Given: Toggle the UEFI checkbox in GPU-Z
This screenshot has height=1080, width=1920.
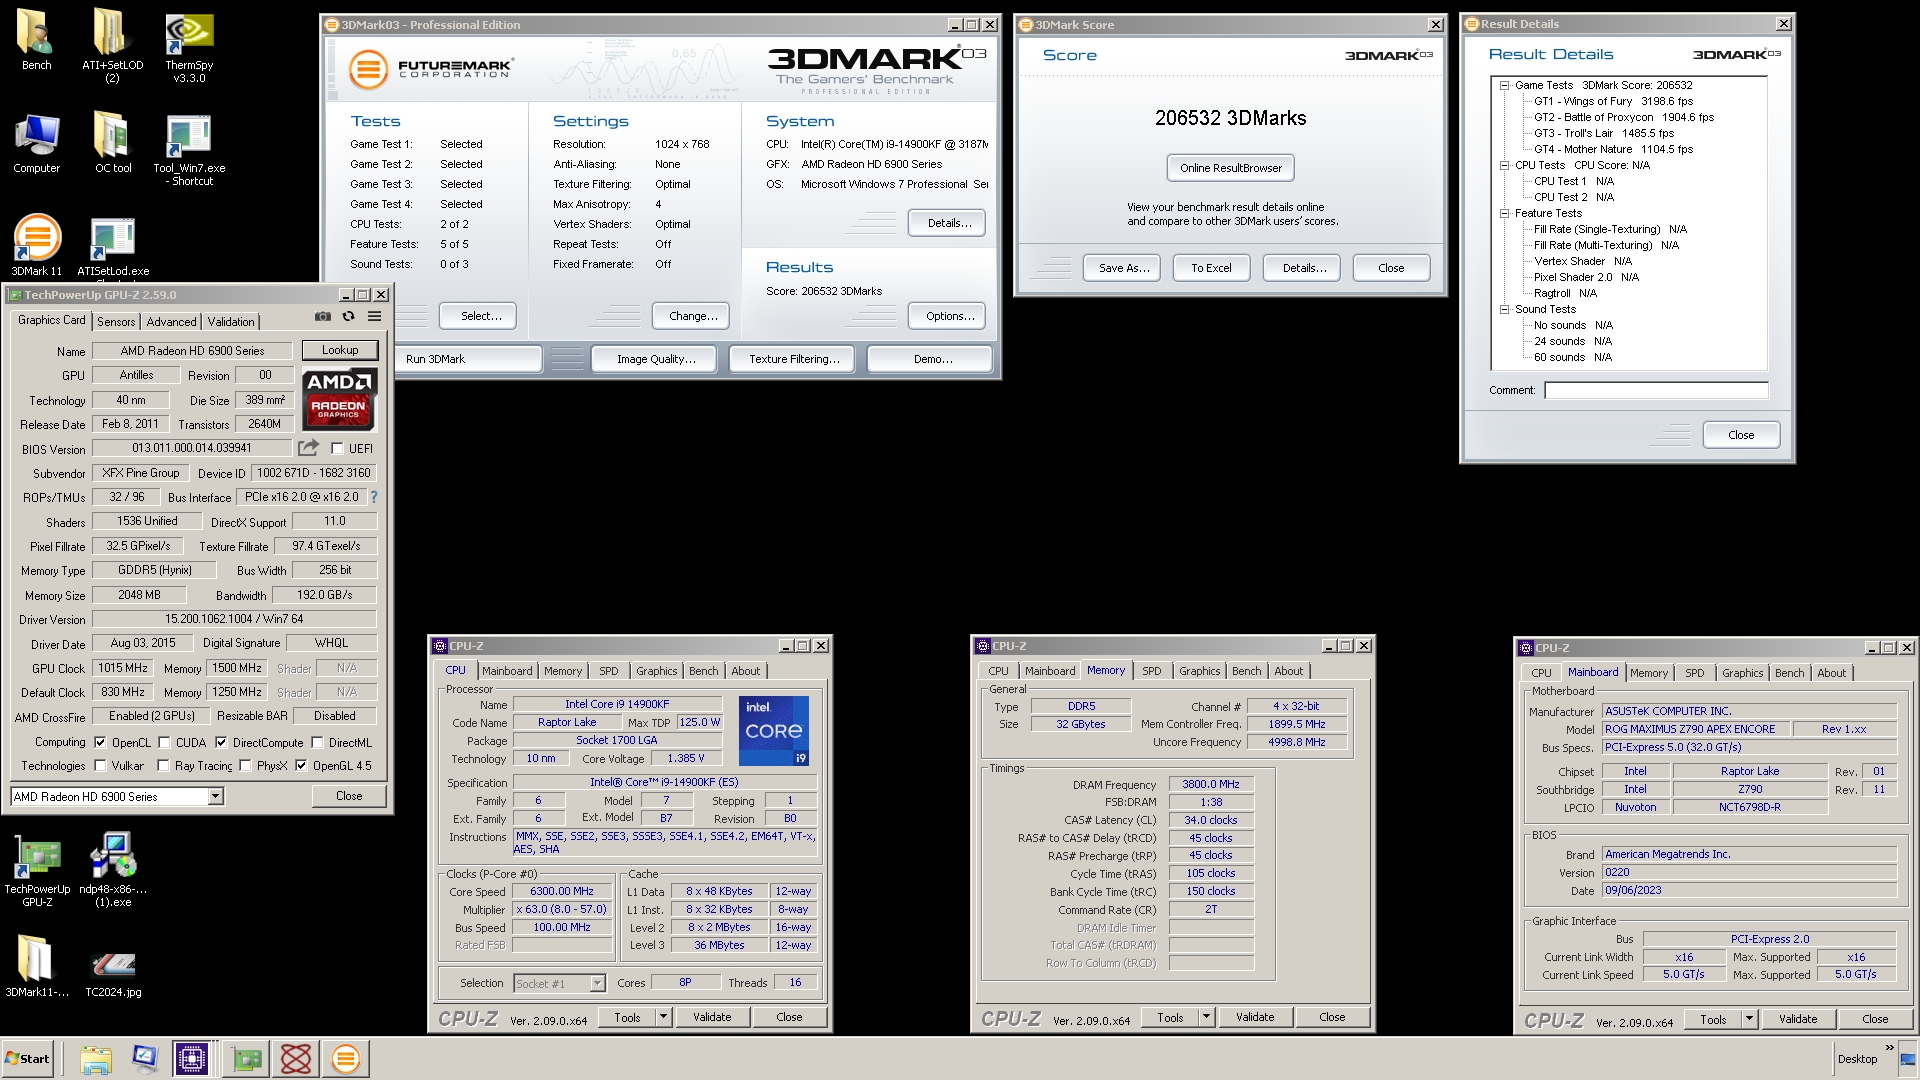Looking at the screenshot, I should (337, 449).
